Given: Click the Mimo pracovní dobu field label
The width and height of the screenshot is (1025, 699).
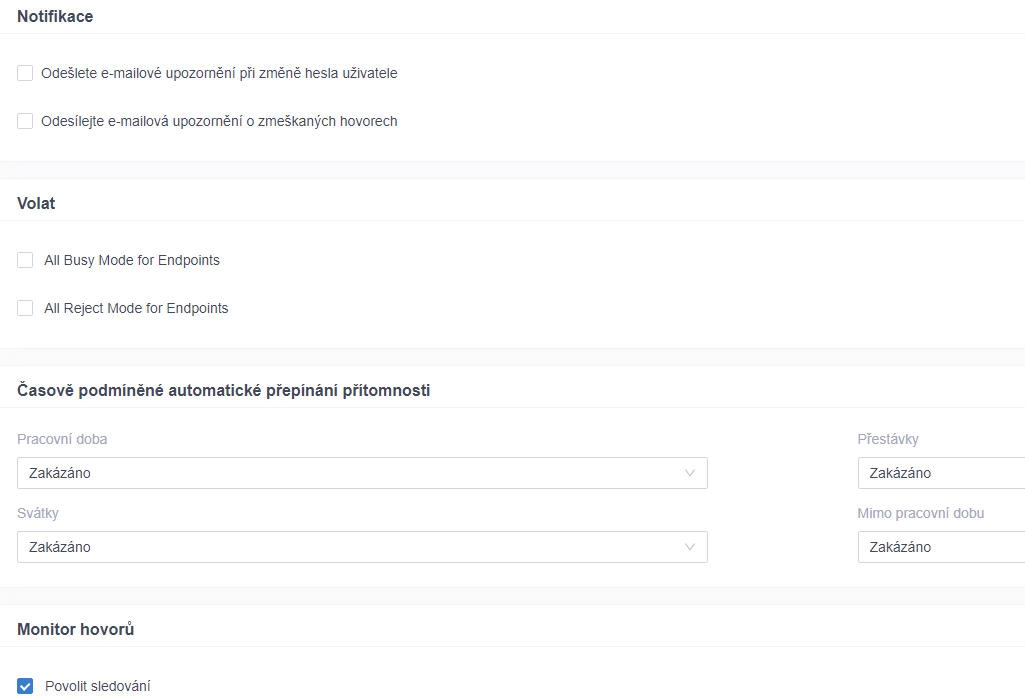Looking at the screenshot, I should [x=920, y=513].
